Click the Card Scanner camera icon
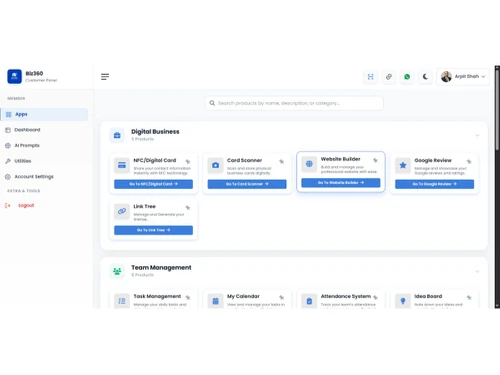Image resolution: width=500 pixels, height=375 pixels. click(x=216, y=165)
